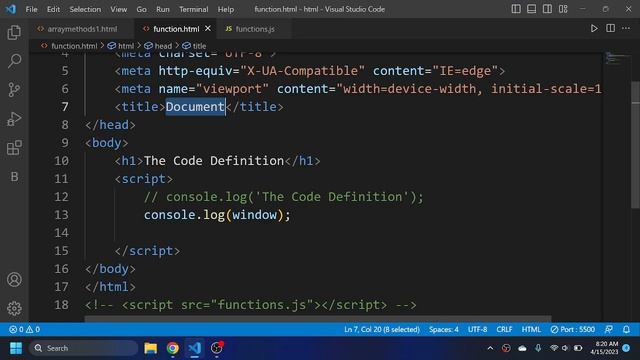The image size is (640, 360).
Task: Open More Actions ellipsis in editor toolbar
Action: click(626, 29)
